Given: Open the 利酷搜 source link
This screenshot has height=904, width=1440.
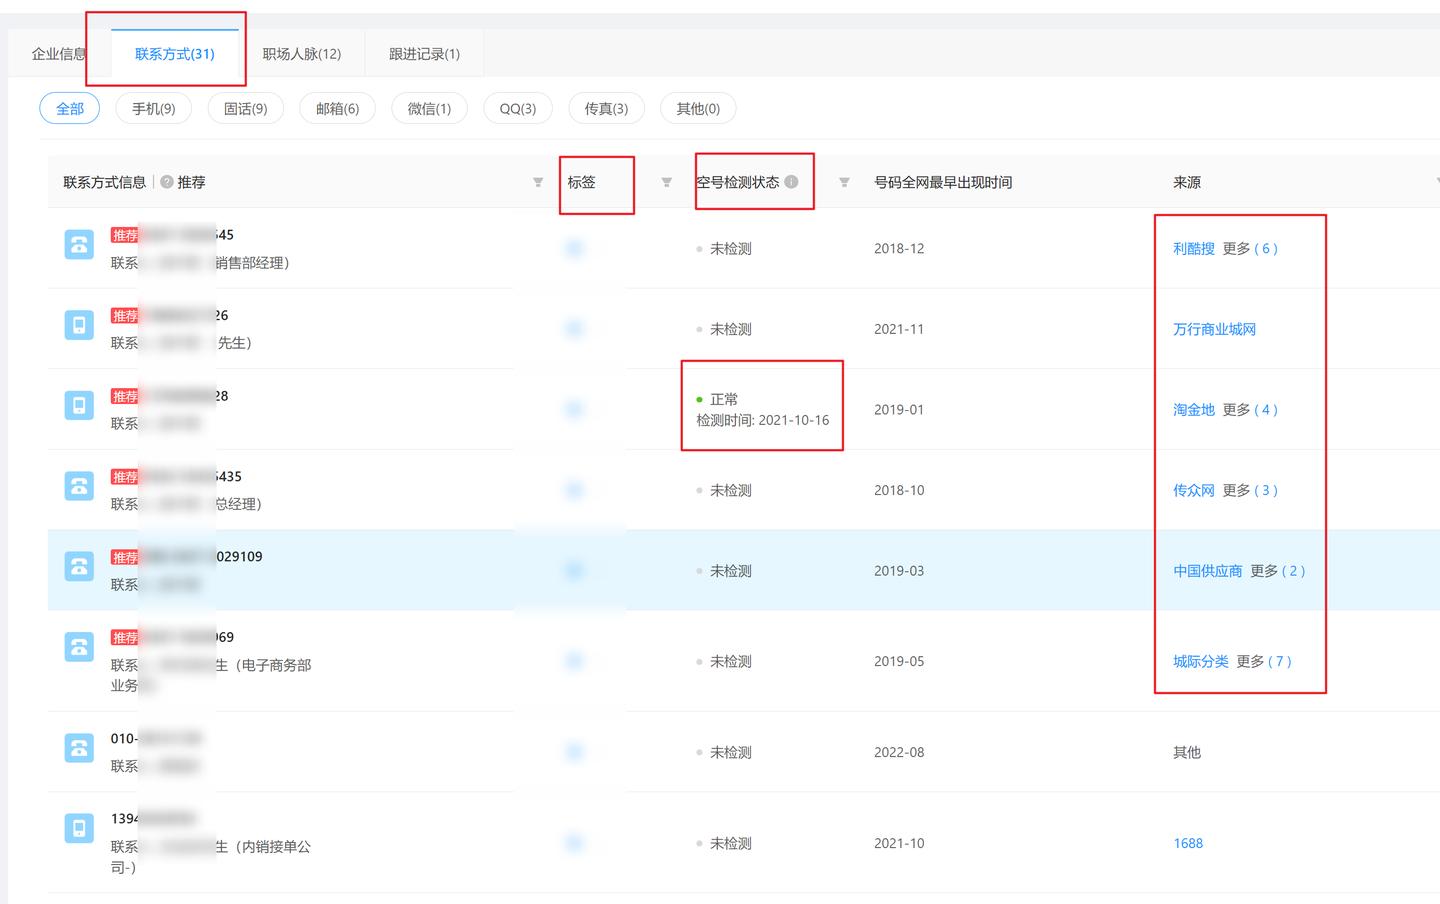Looking at the screenshot, I should point(1193,248).
